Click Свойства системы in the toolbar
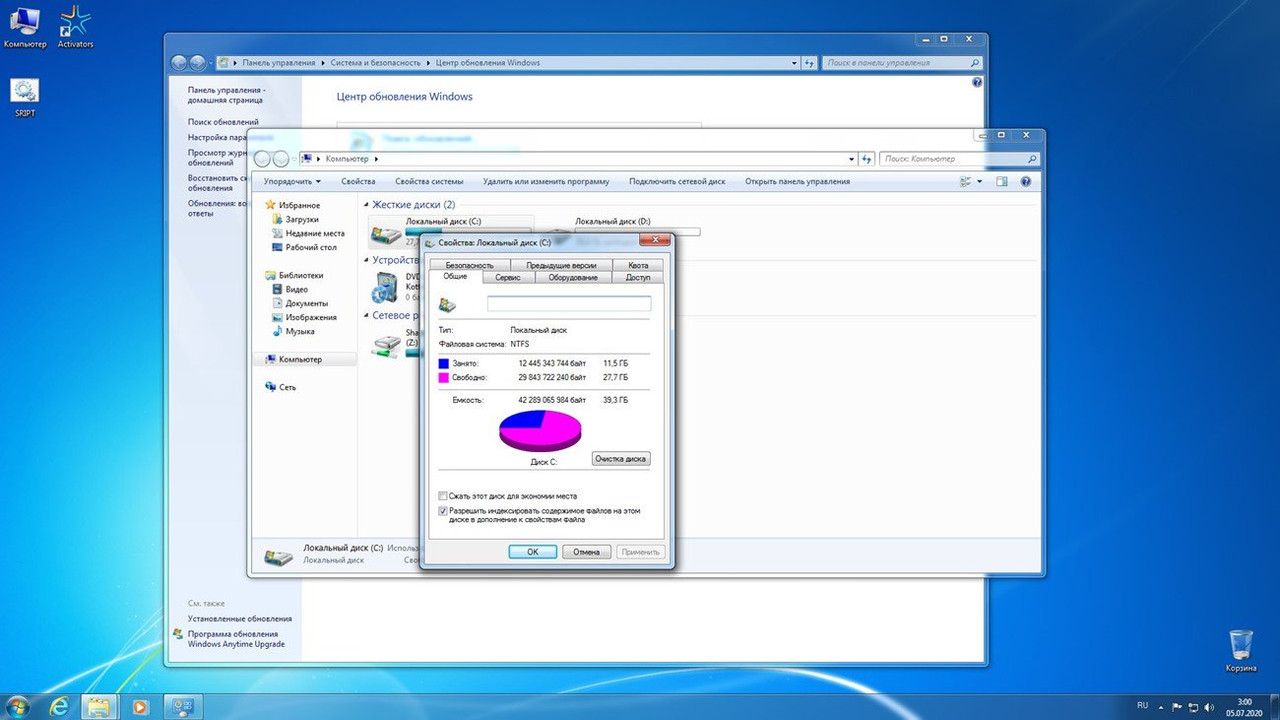1280x720 pixels. [429, 182]
